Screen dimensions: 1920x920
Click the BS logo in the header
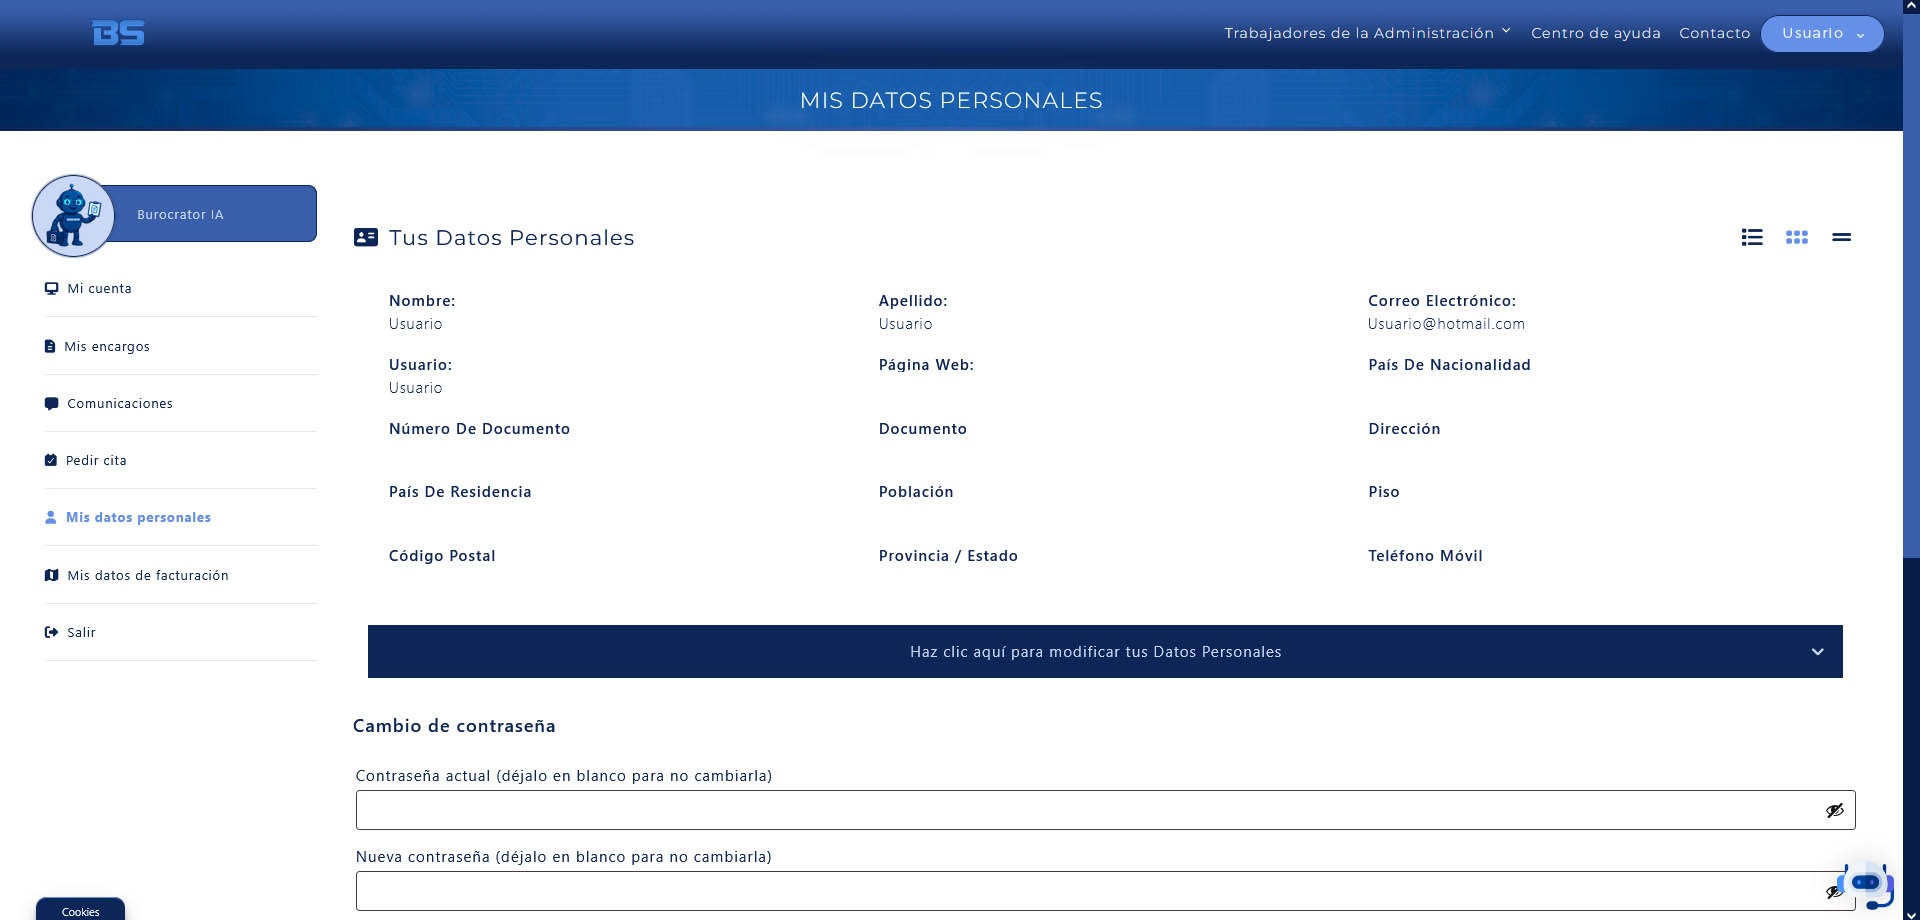tap(118, 33)
